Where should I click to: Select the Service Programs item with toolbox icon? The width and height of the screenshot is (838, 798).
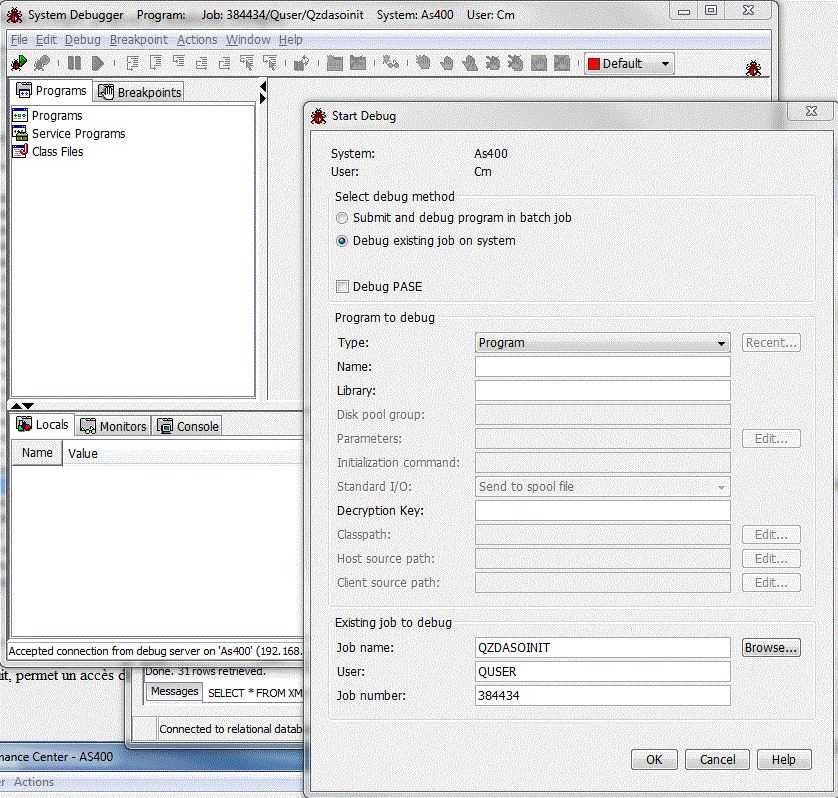point(78,133)
